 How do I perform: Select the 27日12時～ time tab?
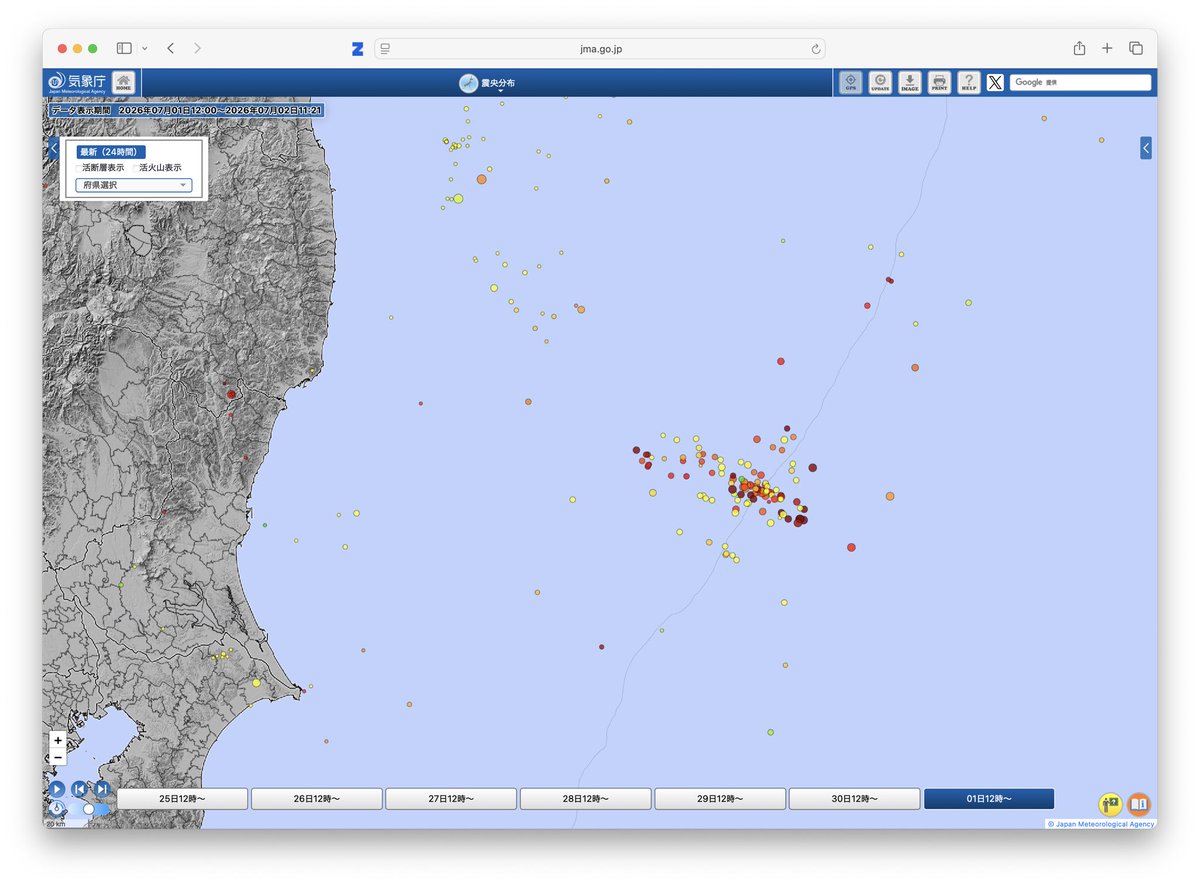(451, 799)
